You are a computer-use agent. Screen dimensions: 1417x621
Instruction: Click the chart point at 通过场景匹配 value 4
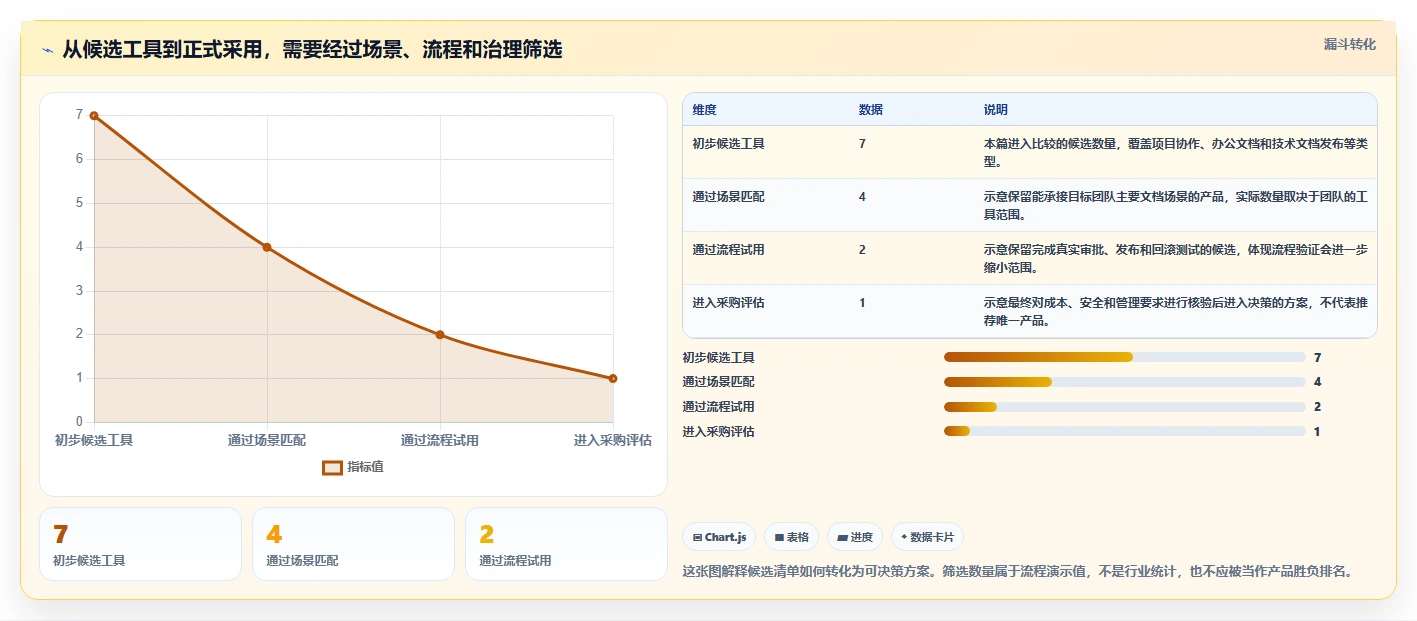point(267,247)
